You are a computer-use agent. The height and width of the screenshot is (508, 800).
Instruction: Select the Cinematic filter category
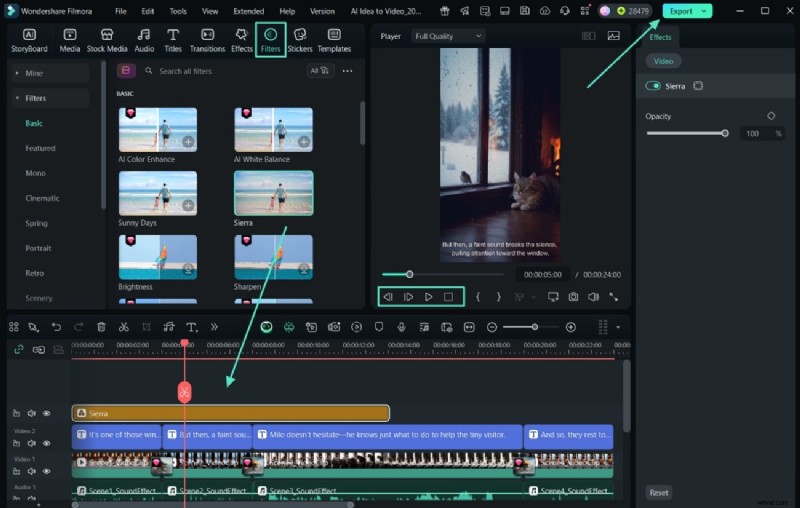[x=42, y=198]
